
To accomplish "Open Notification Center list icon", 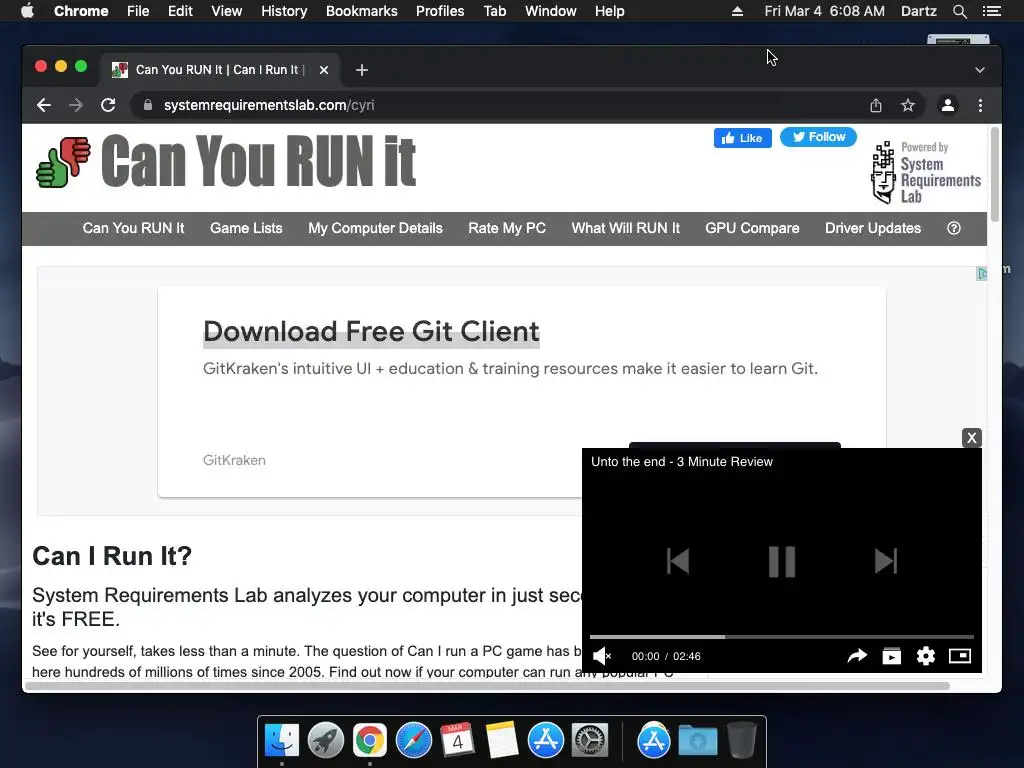I will pyautogui.click(x=991, y=11).
